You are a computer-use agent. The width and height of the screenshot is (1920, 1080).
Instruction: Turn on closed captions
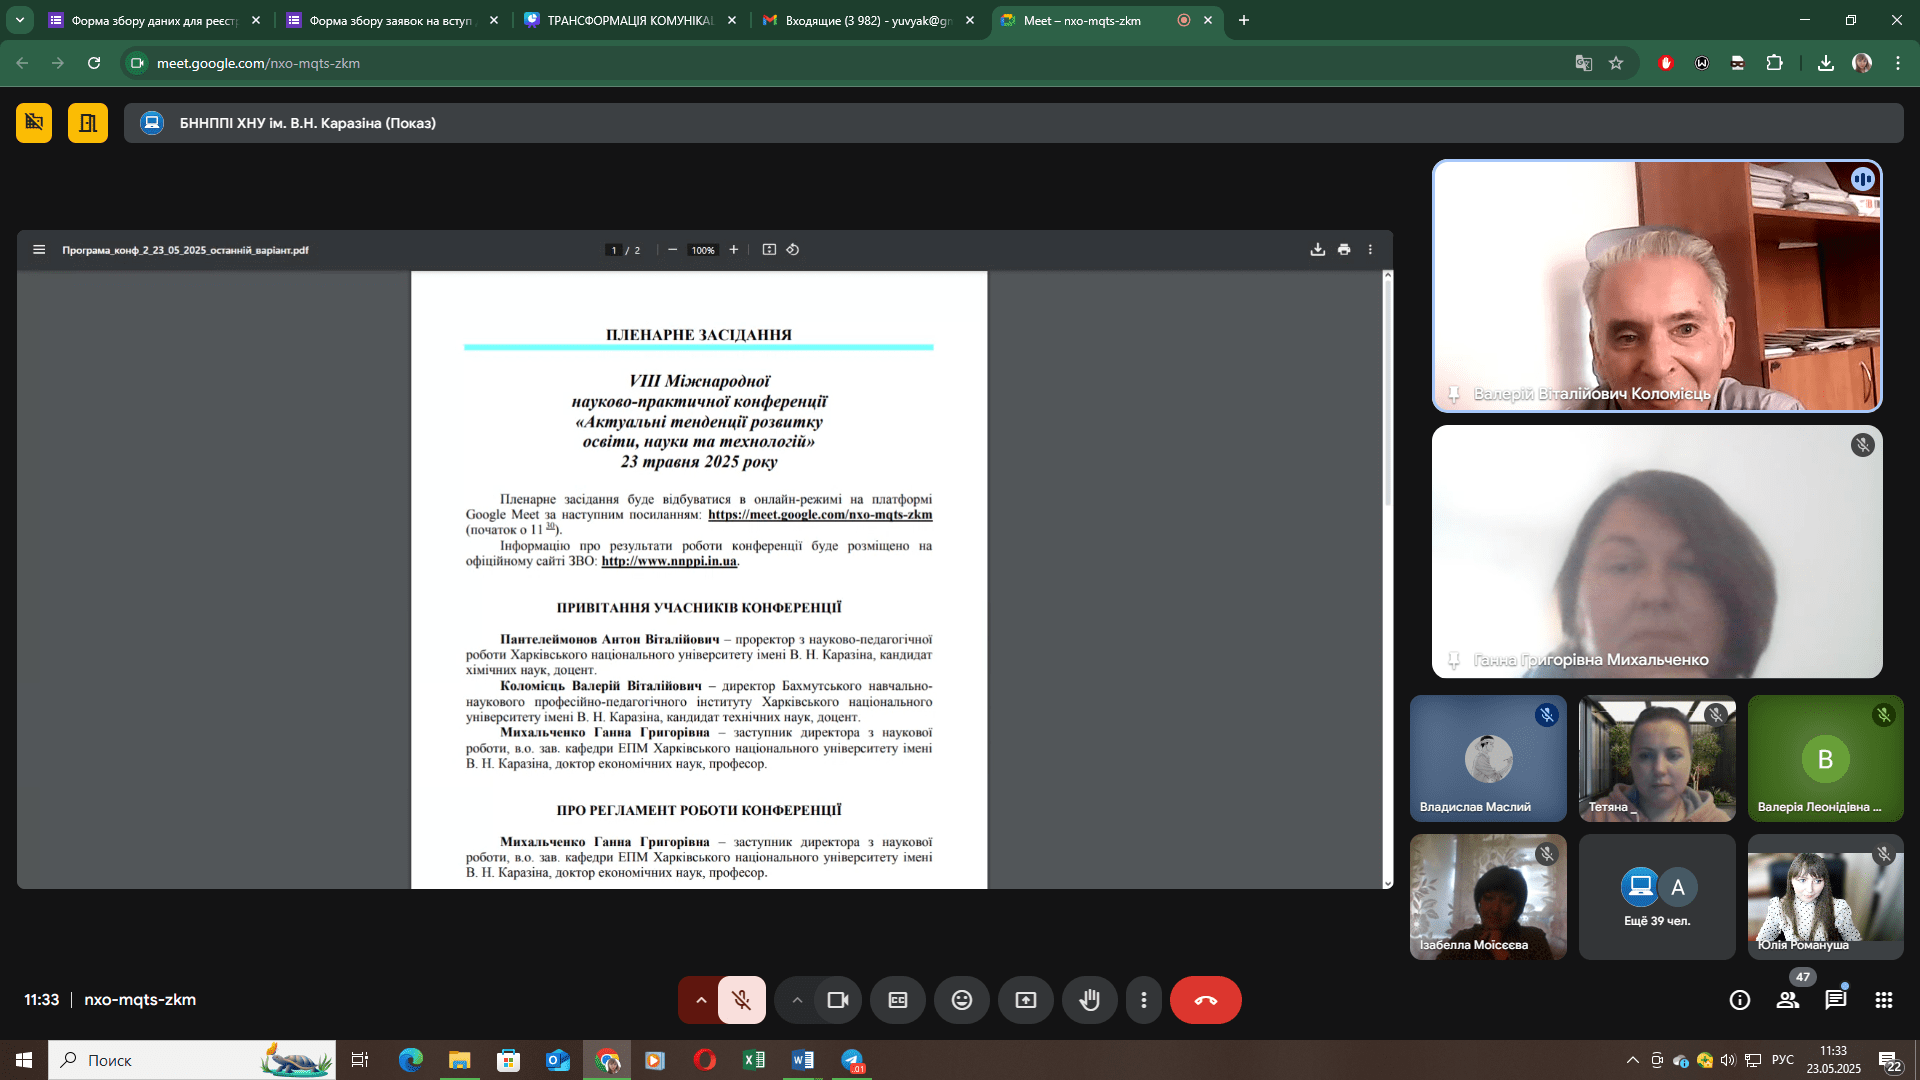pos(897,1000)
